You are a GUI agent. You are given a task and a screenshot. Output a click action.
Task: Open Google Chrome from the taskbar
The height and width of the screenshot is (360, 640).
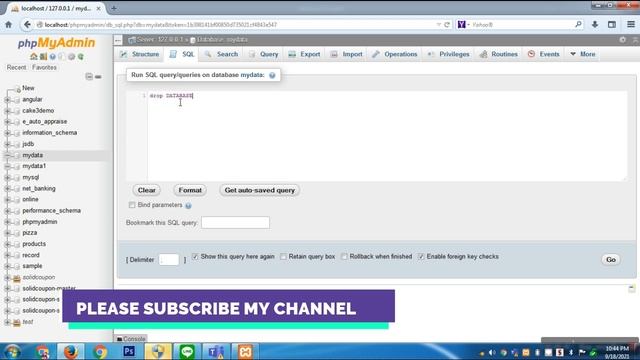tap(100, 351)
